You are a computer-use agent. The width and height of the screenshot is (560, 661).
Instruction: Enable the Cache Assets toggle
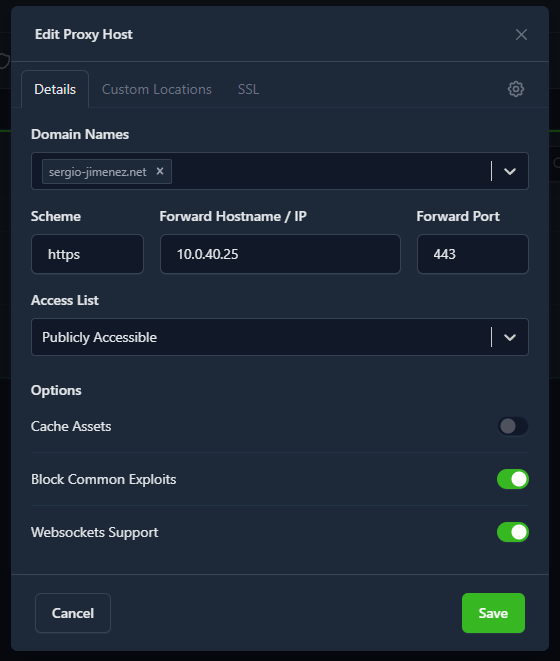click(513, 426)
